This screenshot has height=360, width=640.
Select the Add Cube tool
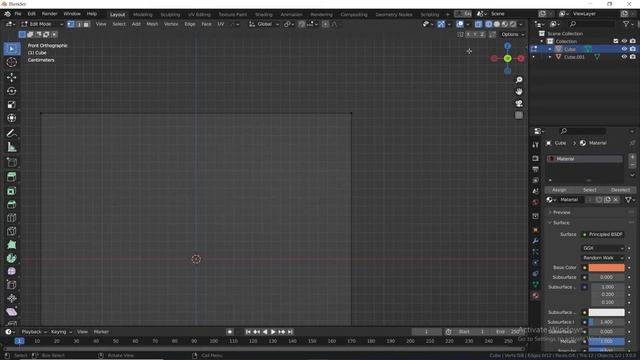11,162
